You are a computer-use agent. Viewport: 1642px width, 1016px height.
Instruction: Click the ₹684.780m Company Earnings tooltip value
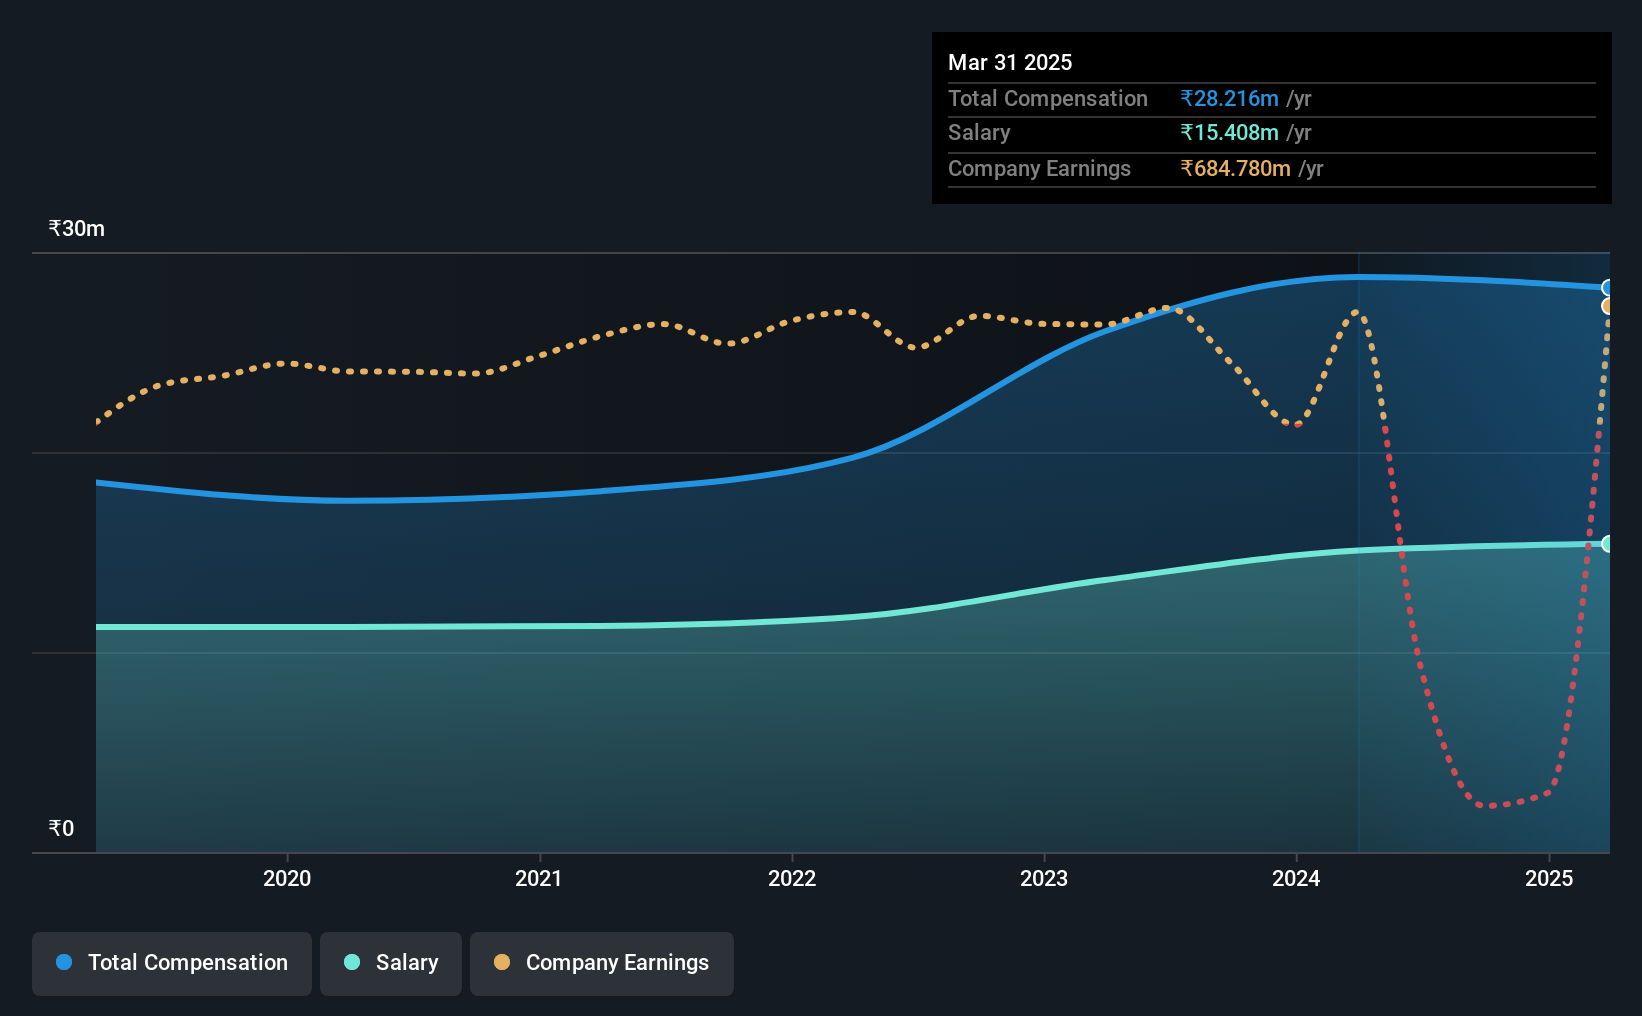[x=1235, y=168]
